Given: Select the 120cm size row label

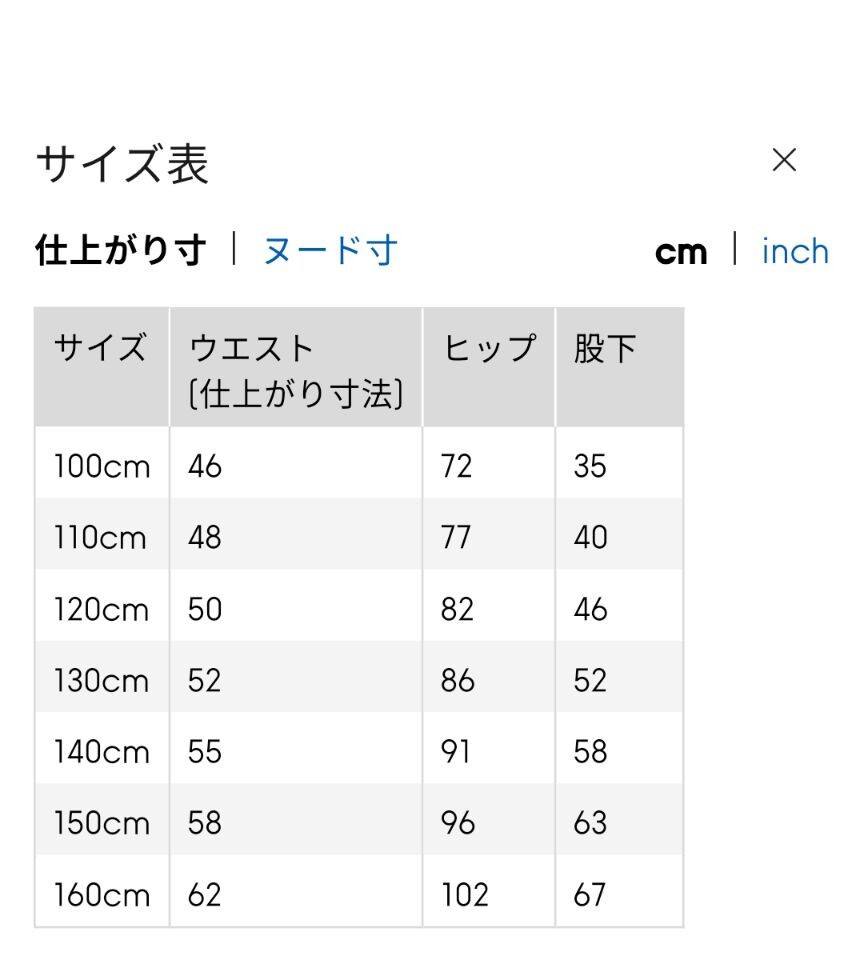Looking at the screenshot, I should click(x=101, y=609).
